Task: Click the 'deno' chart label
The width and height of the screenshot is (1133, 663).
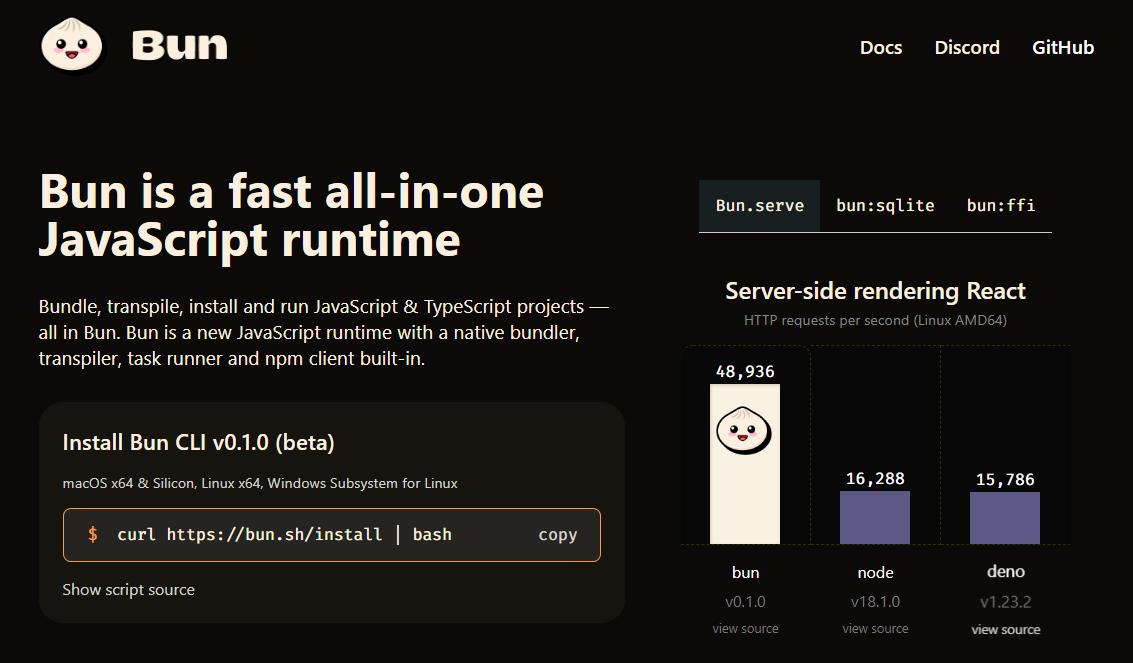Action: [1006, 572]
